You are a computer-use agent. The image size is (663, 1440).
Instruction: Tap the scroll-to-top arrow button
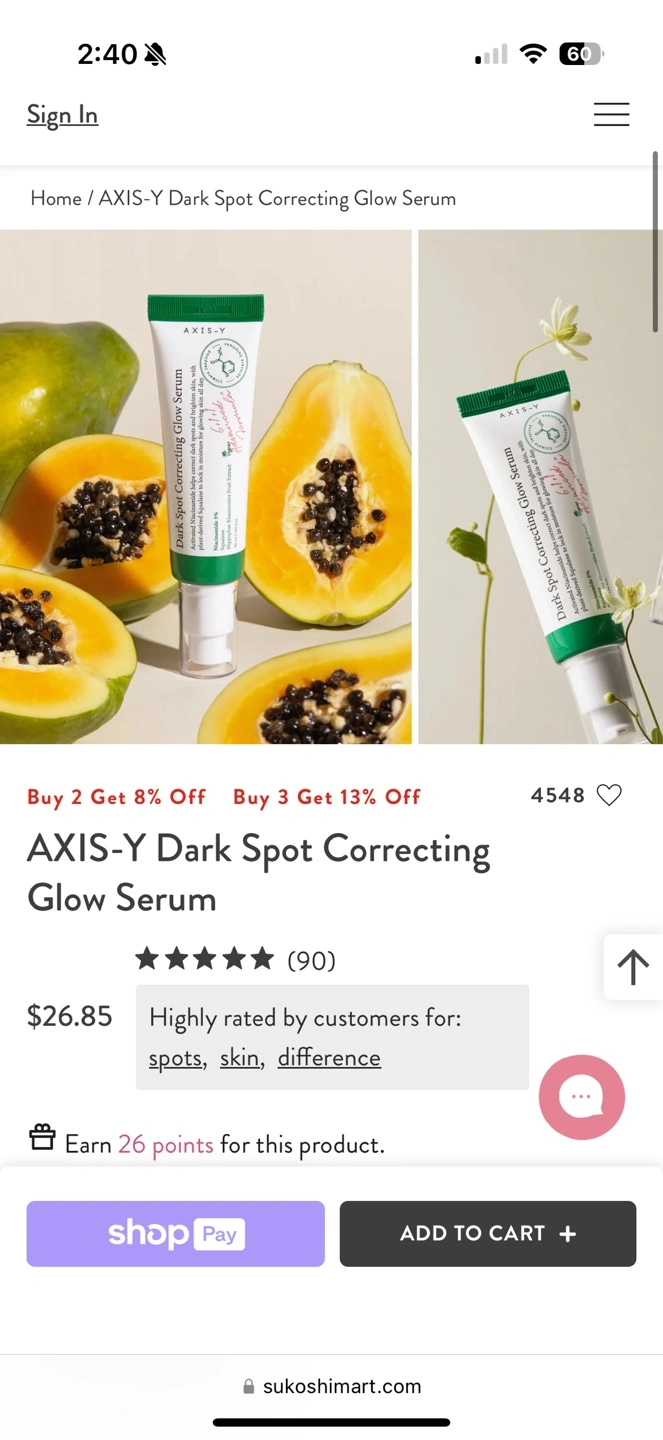point(633,967)
